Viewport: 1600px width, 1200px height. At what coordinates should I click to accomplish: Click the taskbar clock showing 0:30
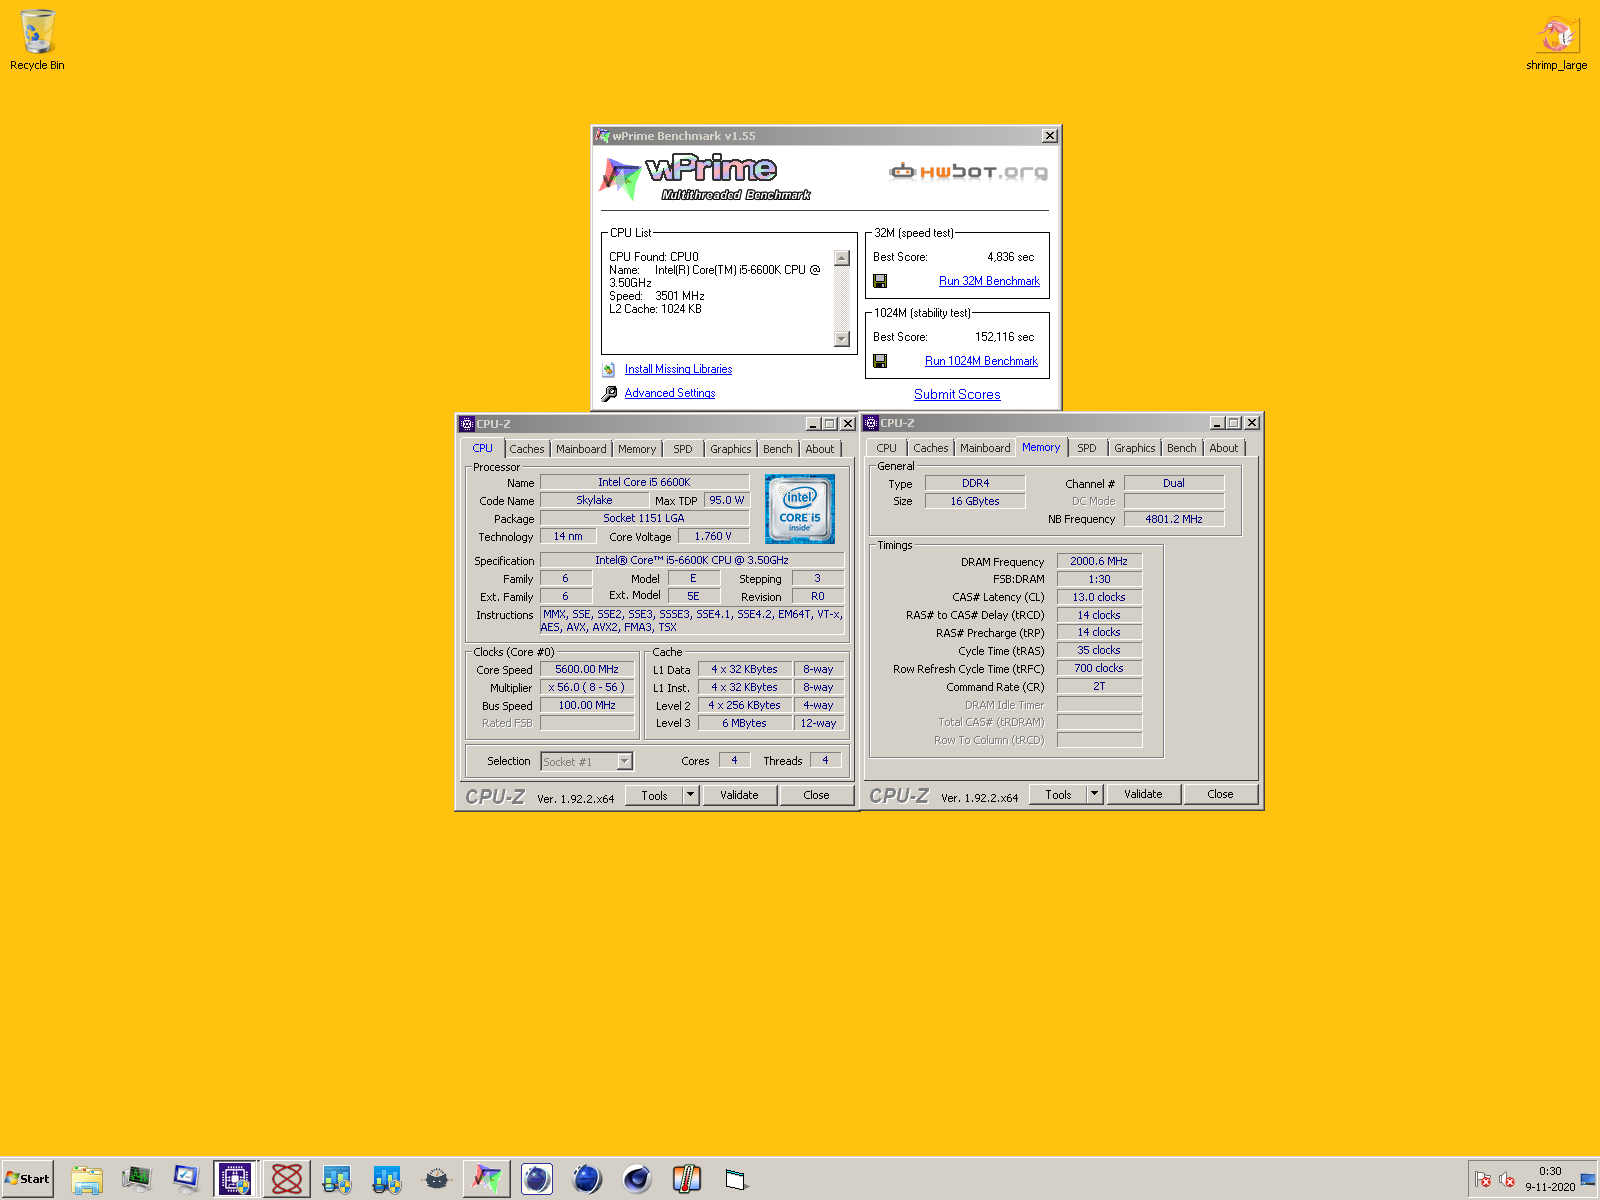pos(1550,1171)
